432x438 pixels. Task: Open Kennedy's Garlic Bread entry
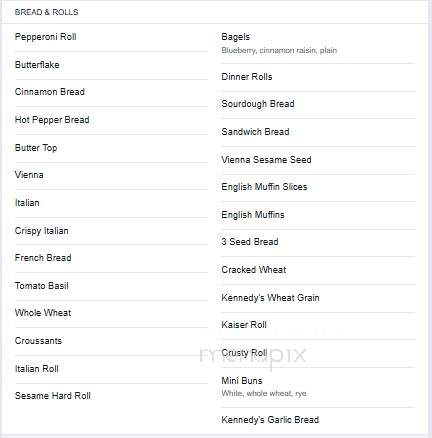click(x=270, y=420)
